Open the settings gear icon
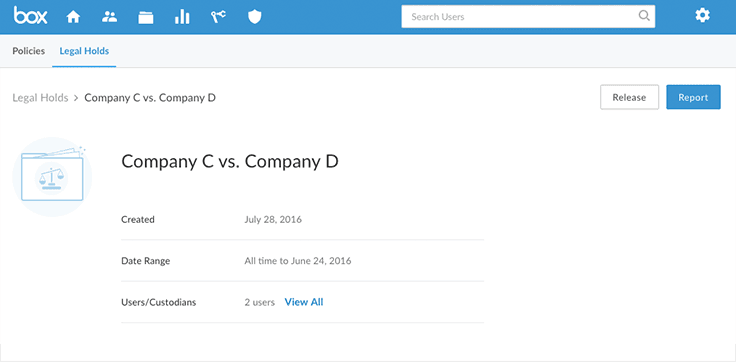Image resolution: width=736 pixels, height=364 pixels. click(702, 16)
